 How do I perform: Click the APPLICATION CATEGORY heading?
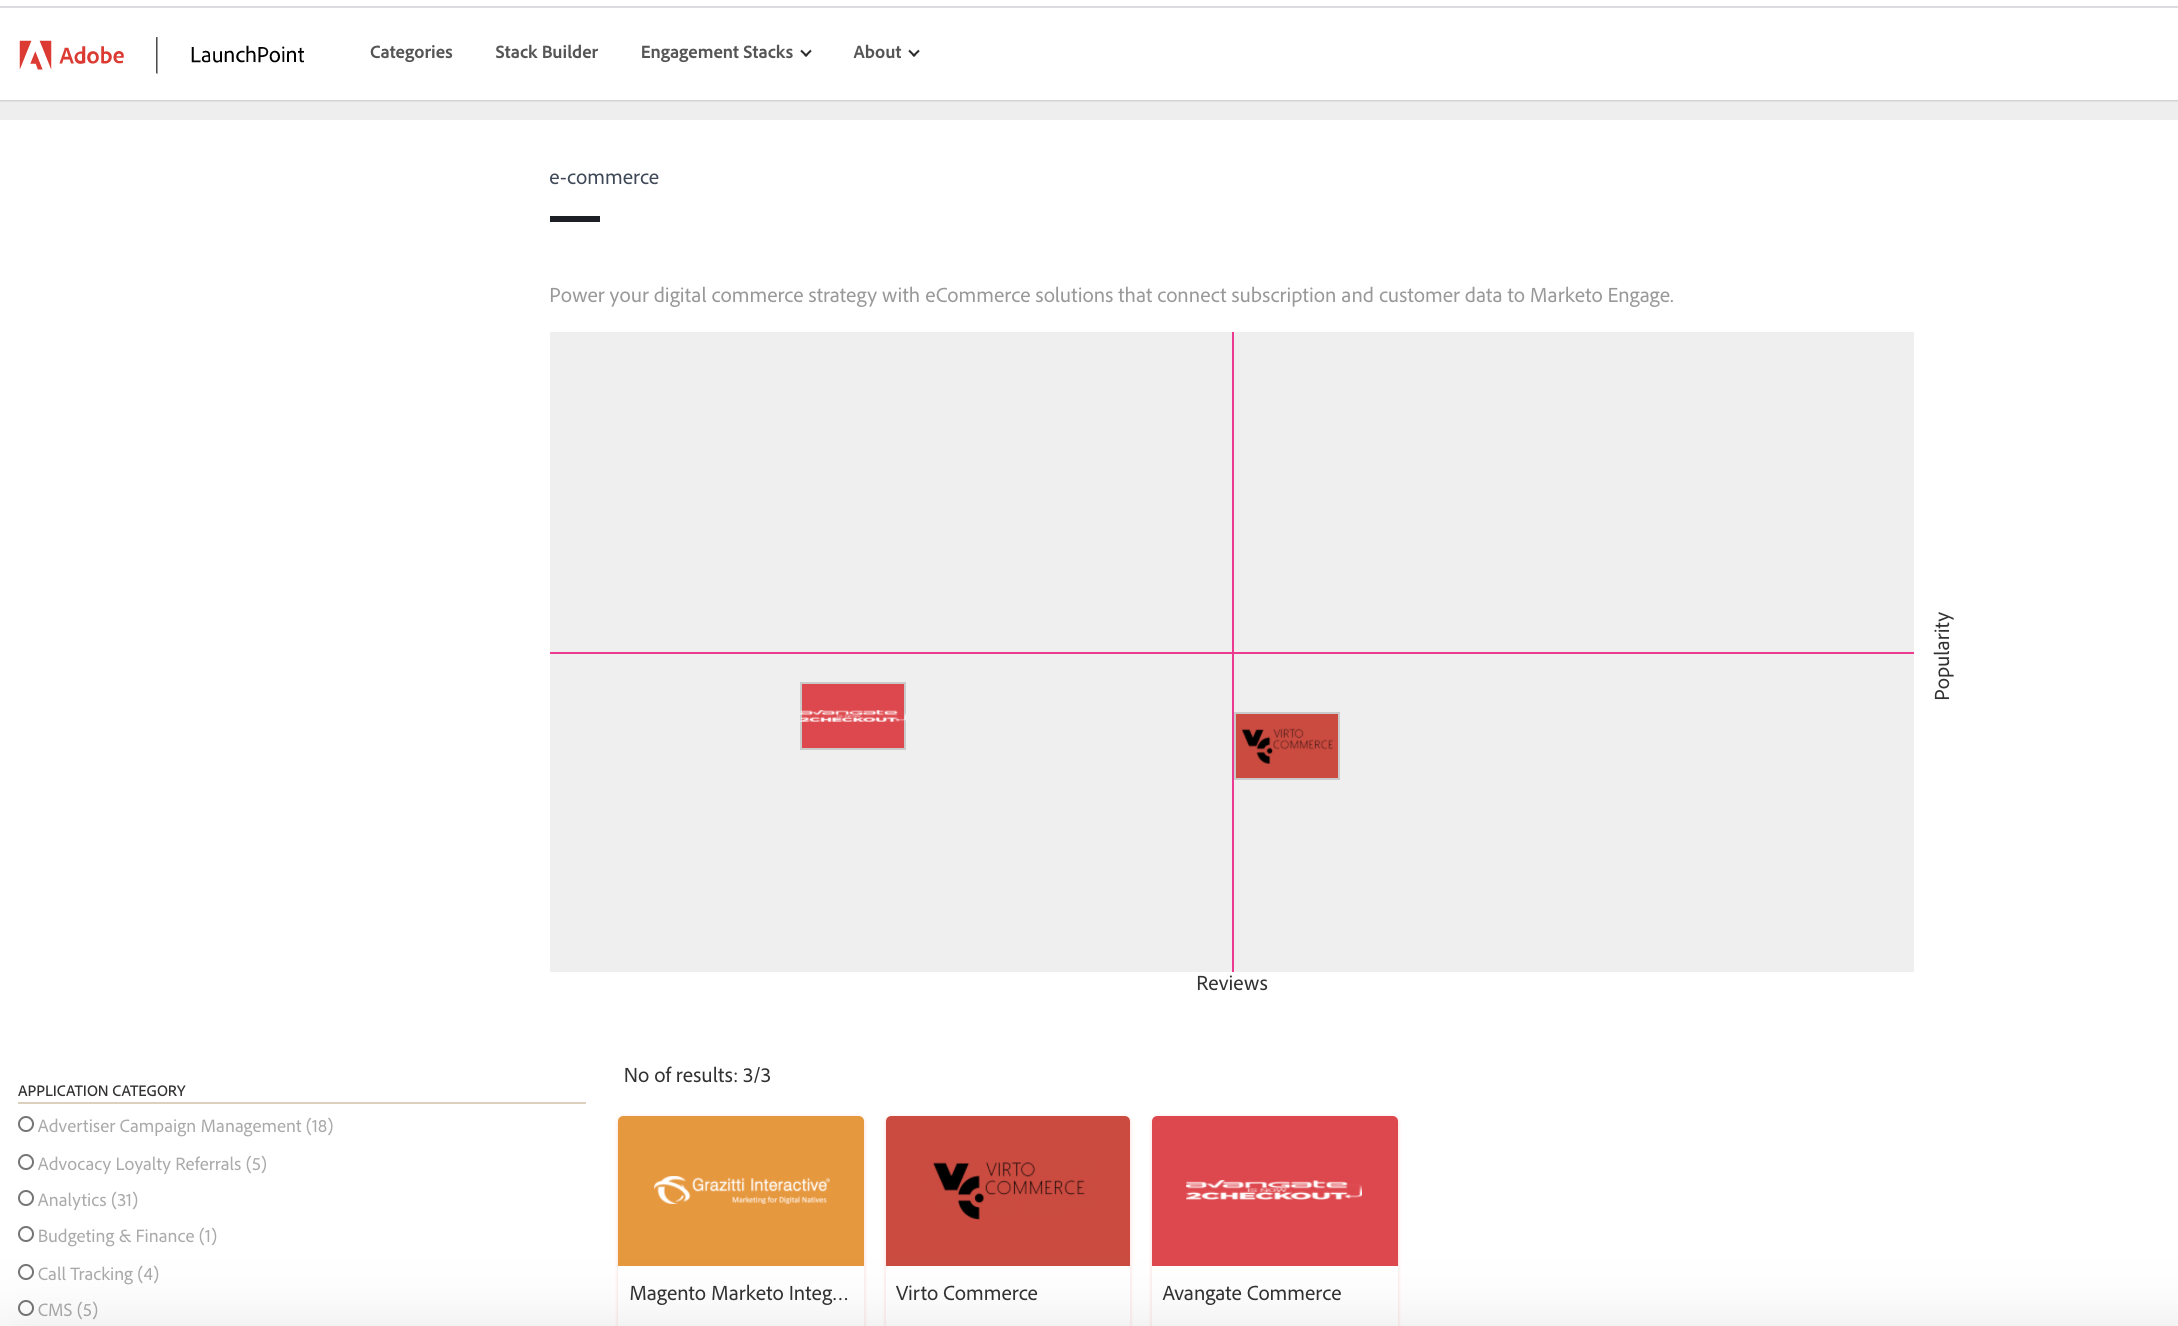[102, 1090]
